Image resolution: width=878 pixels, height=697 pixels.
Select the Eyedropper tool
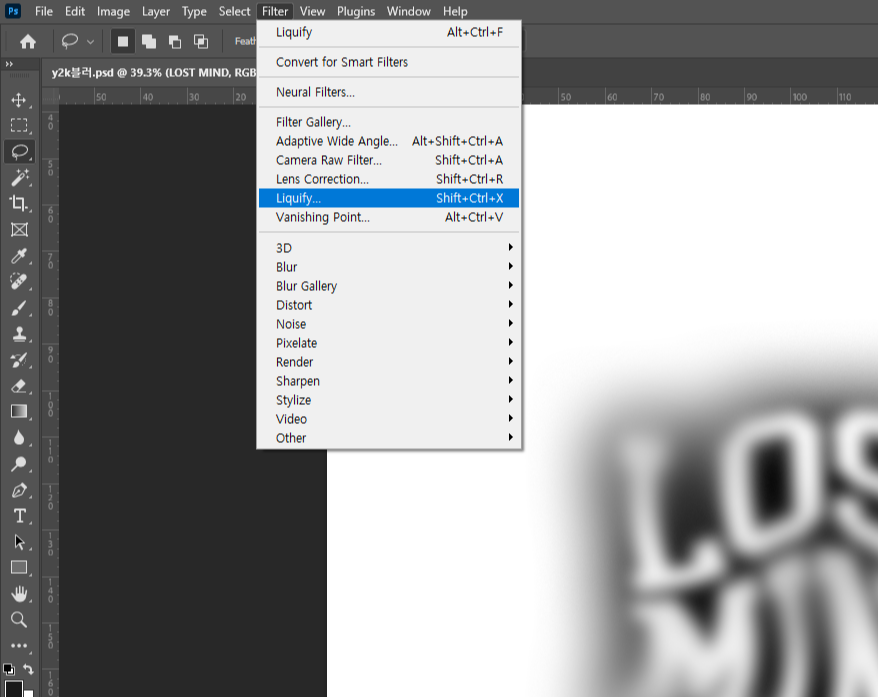point(19,256)
